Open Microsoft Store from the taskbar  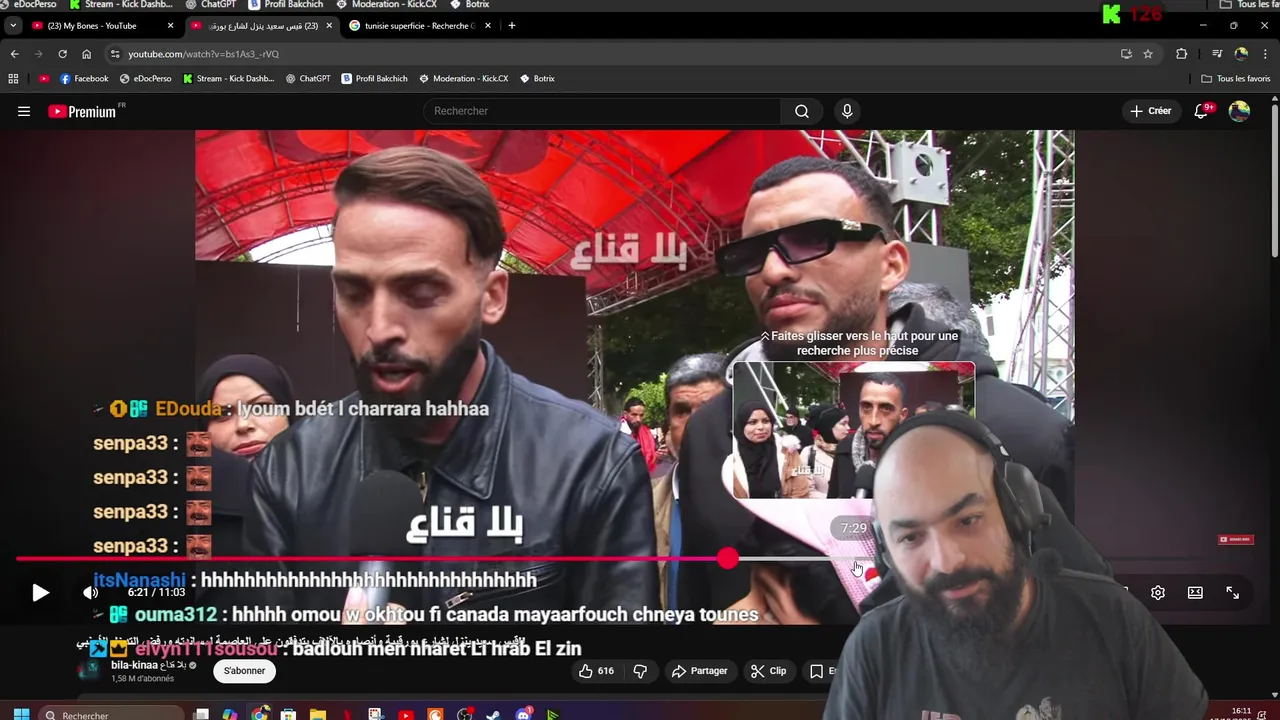[288, 714]
